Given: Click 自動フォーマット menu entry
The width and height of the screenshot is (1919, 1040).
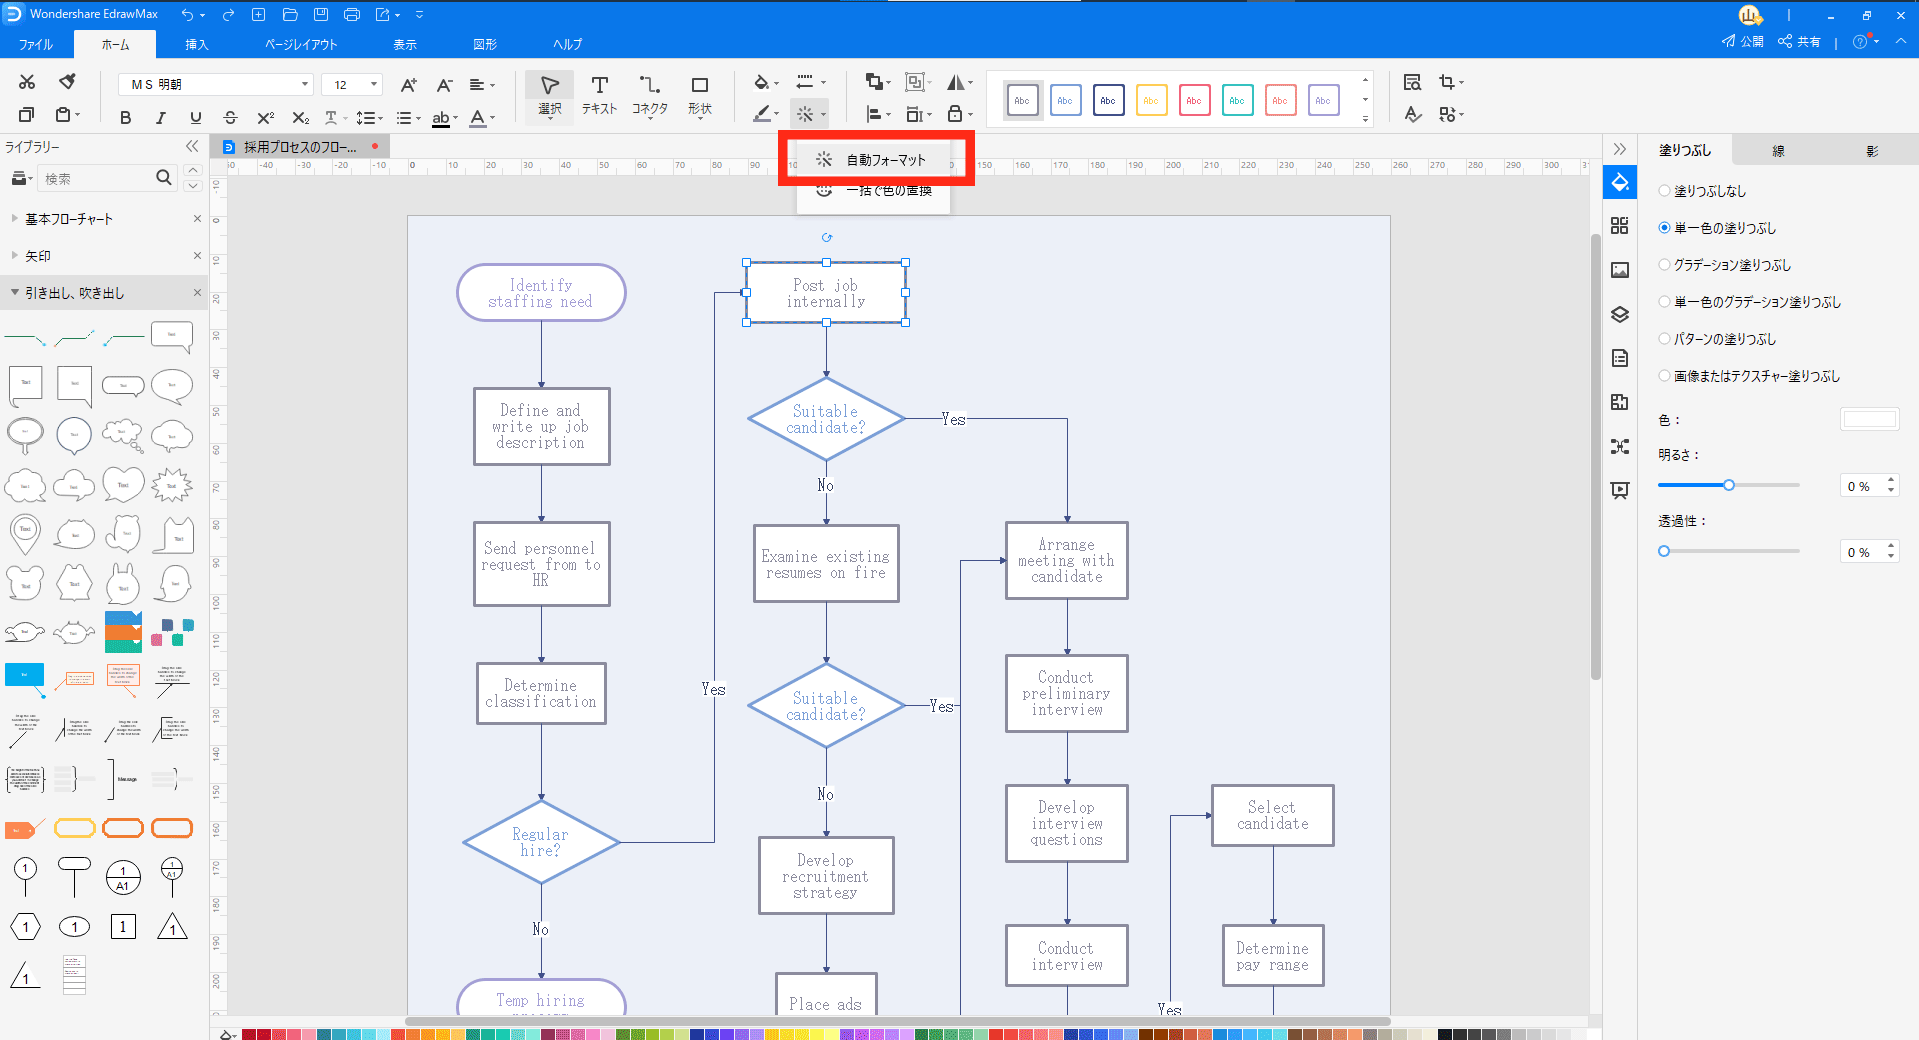Looking at the screenshot, I should [x=885, y=160].
